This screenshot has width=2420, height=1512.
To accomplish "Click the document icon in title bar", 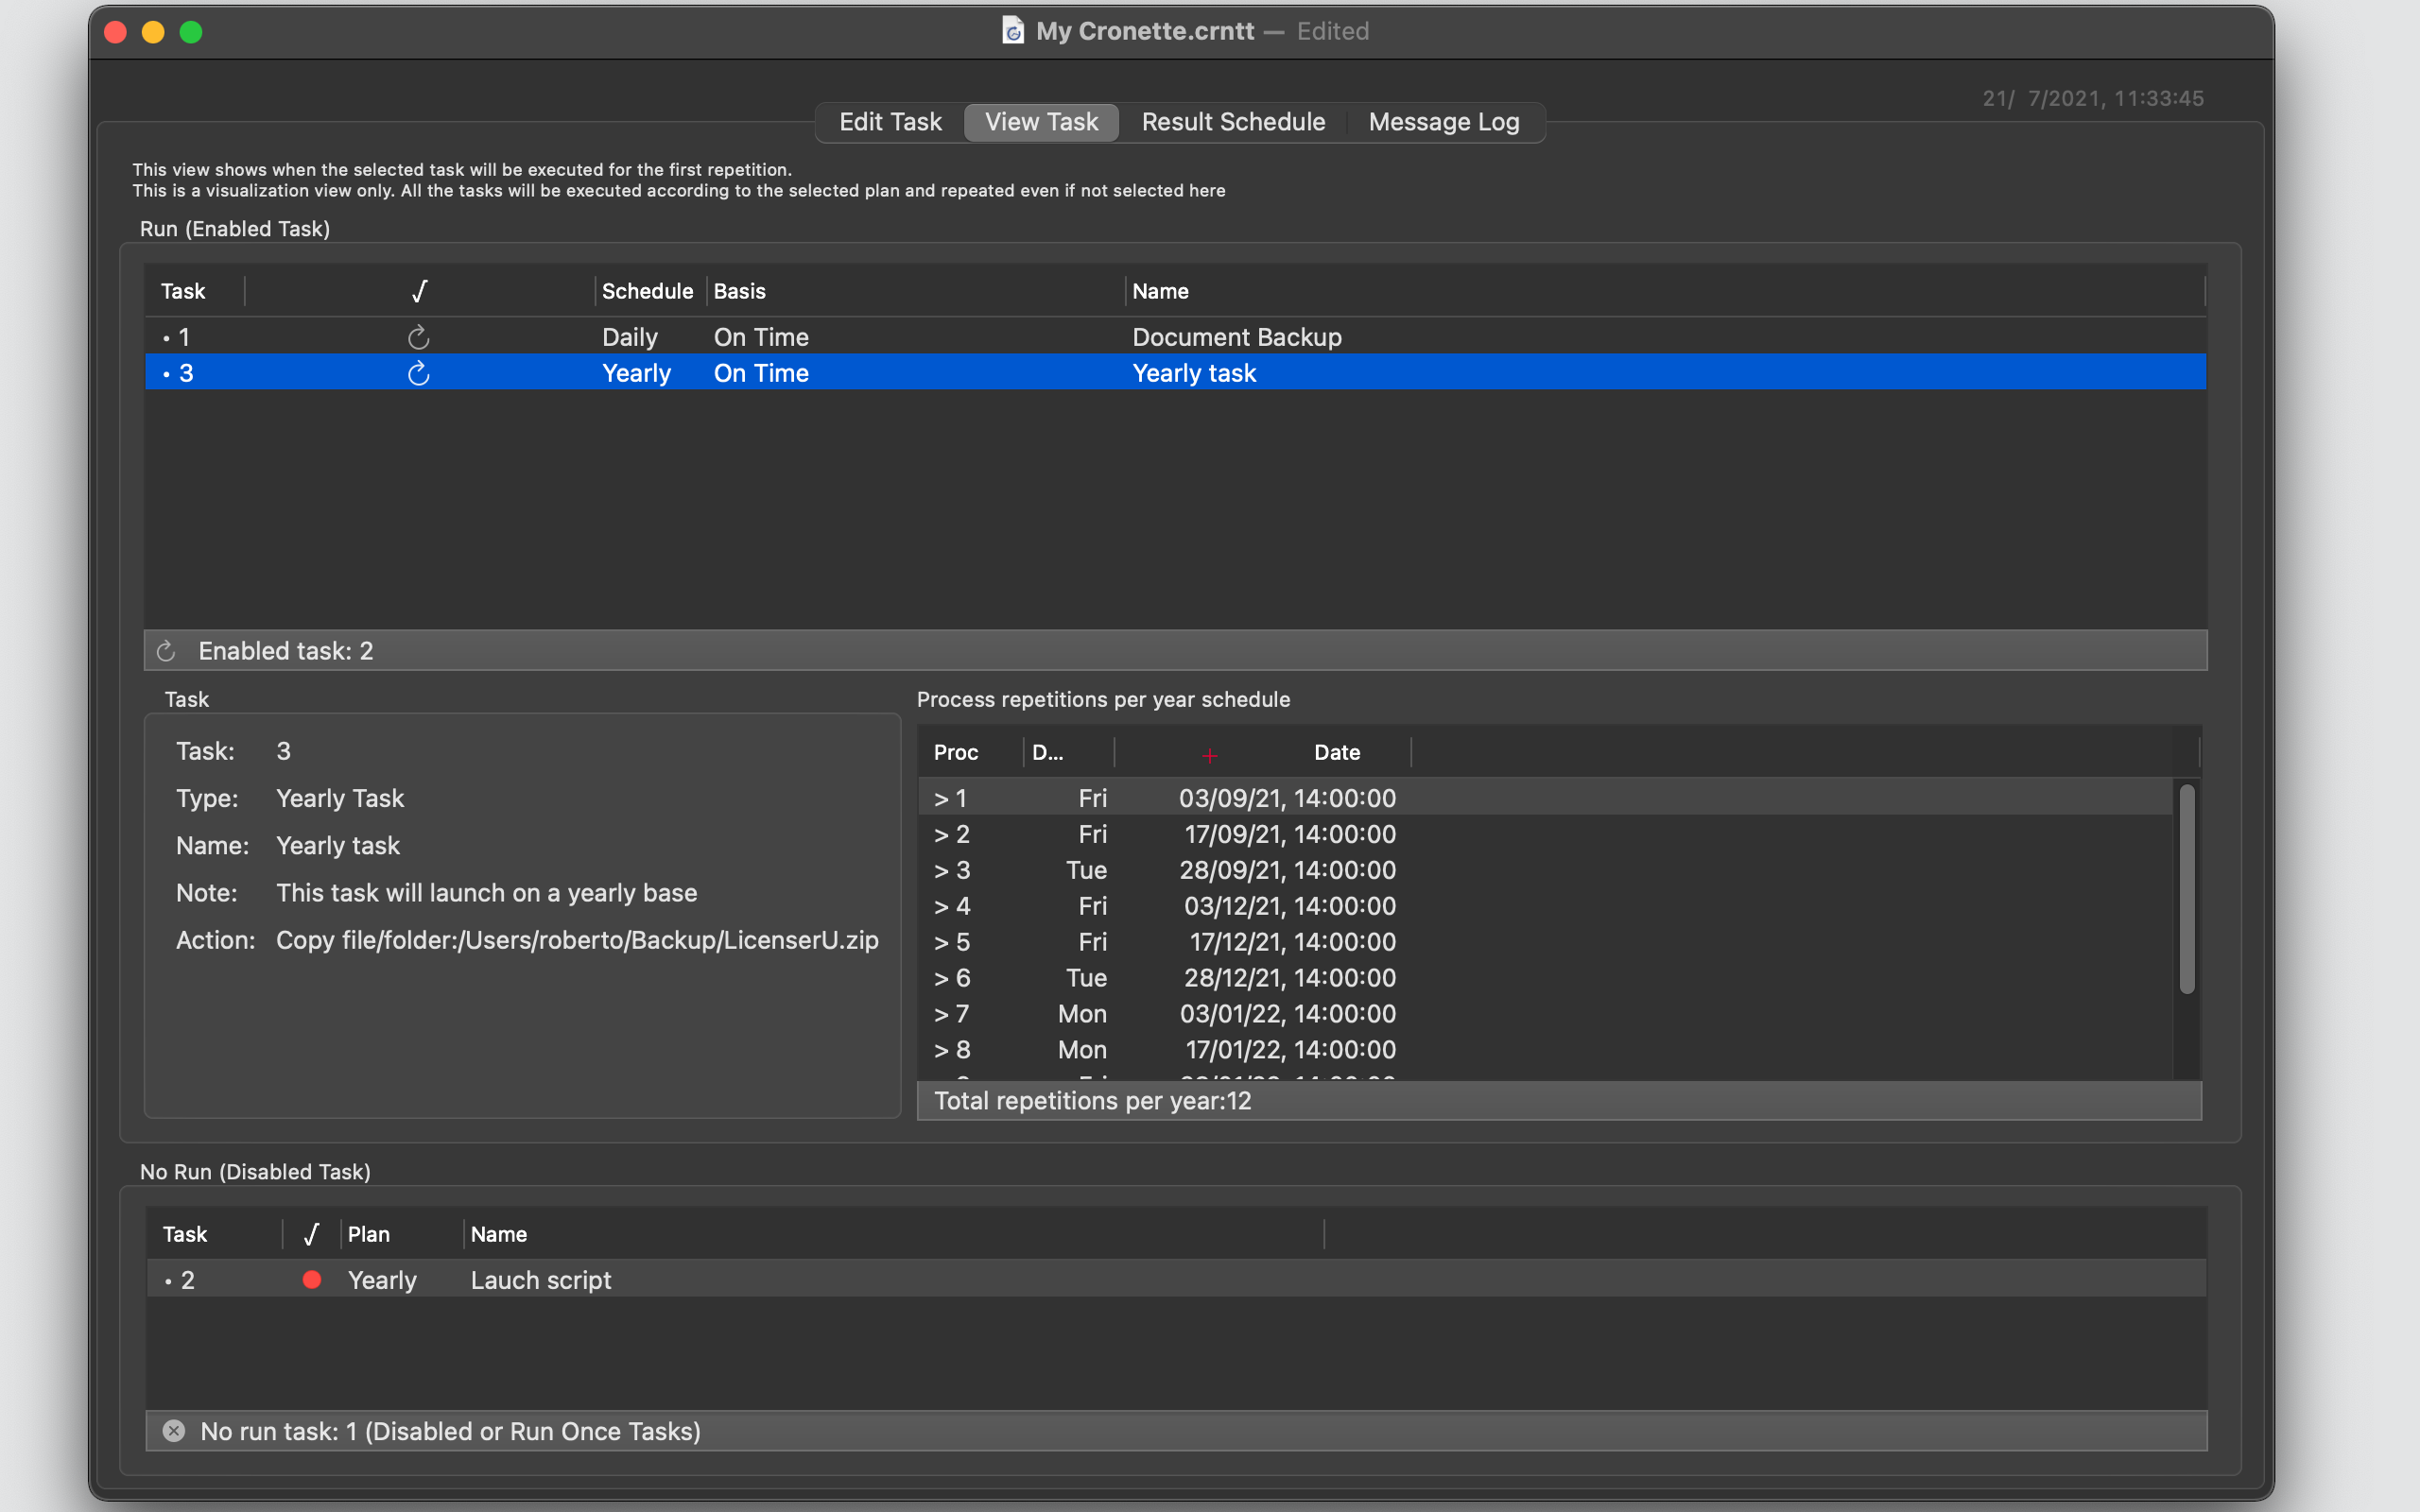I will coord(1013,30).
